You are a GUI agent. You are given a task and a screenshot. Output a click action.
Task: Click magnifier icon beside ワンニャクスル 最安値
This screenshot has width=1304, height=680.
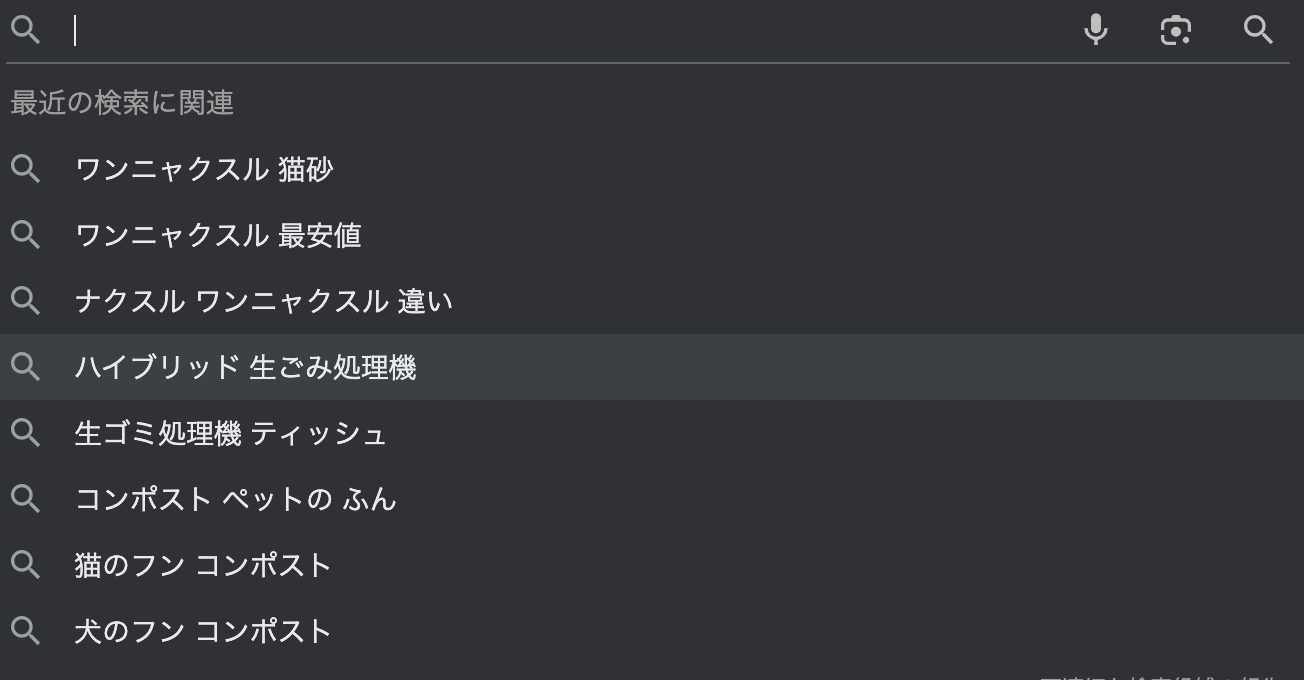coord(25,235)
